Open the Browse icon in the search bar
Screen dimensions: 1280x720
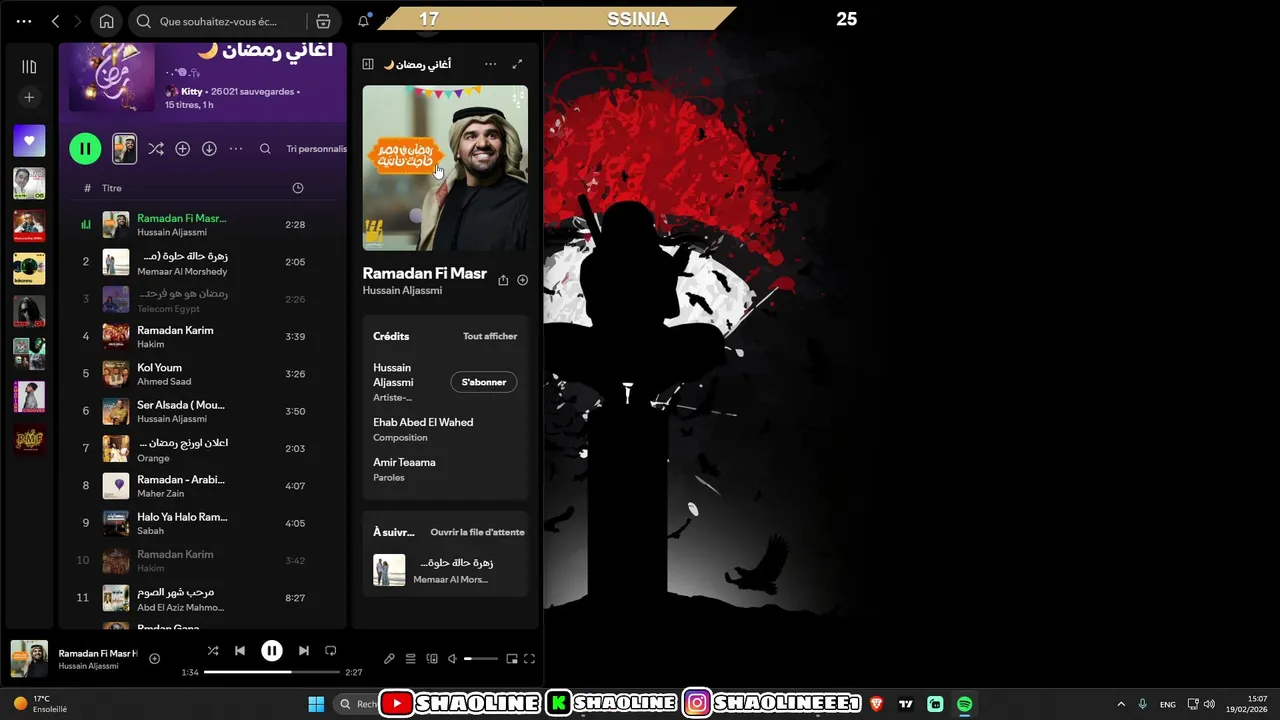[323, 21]
